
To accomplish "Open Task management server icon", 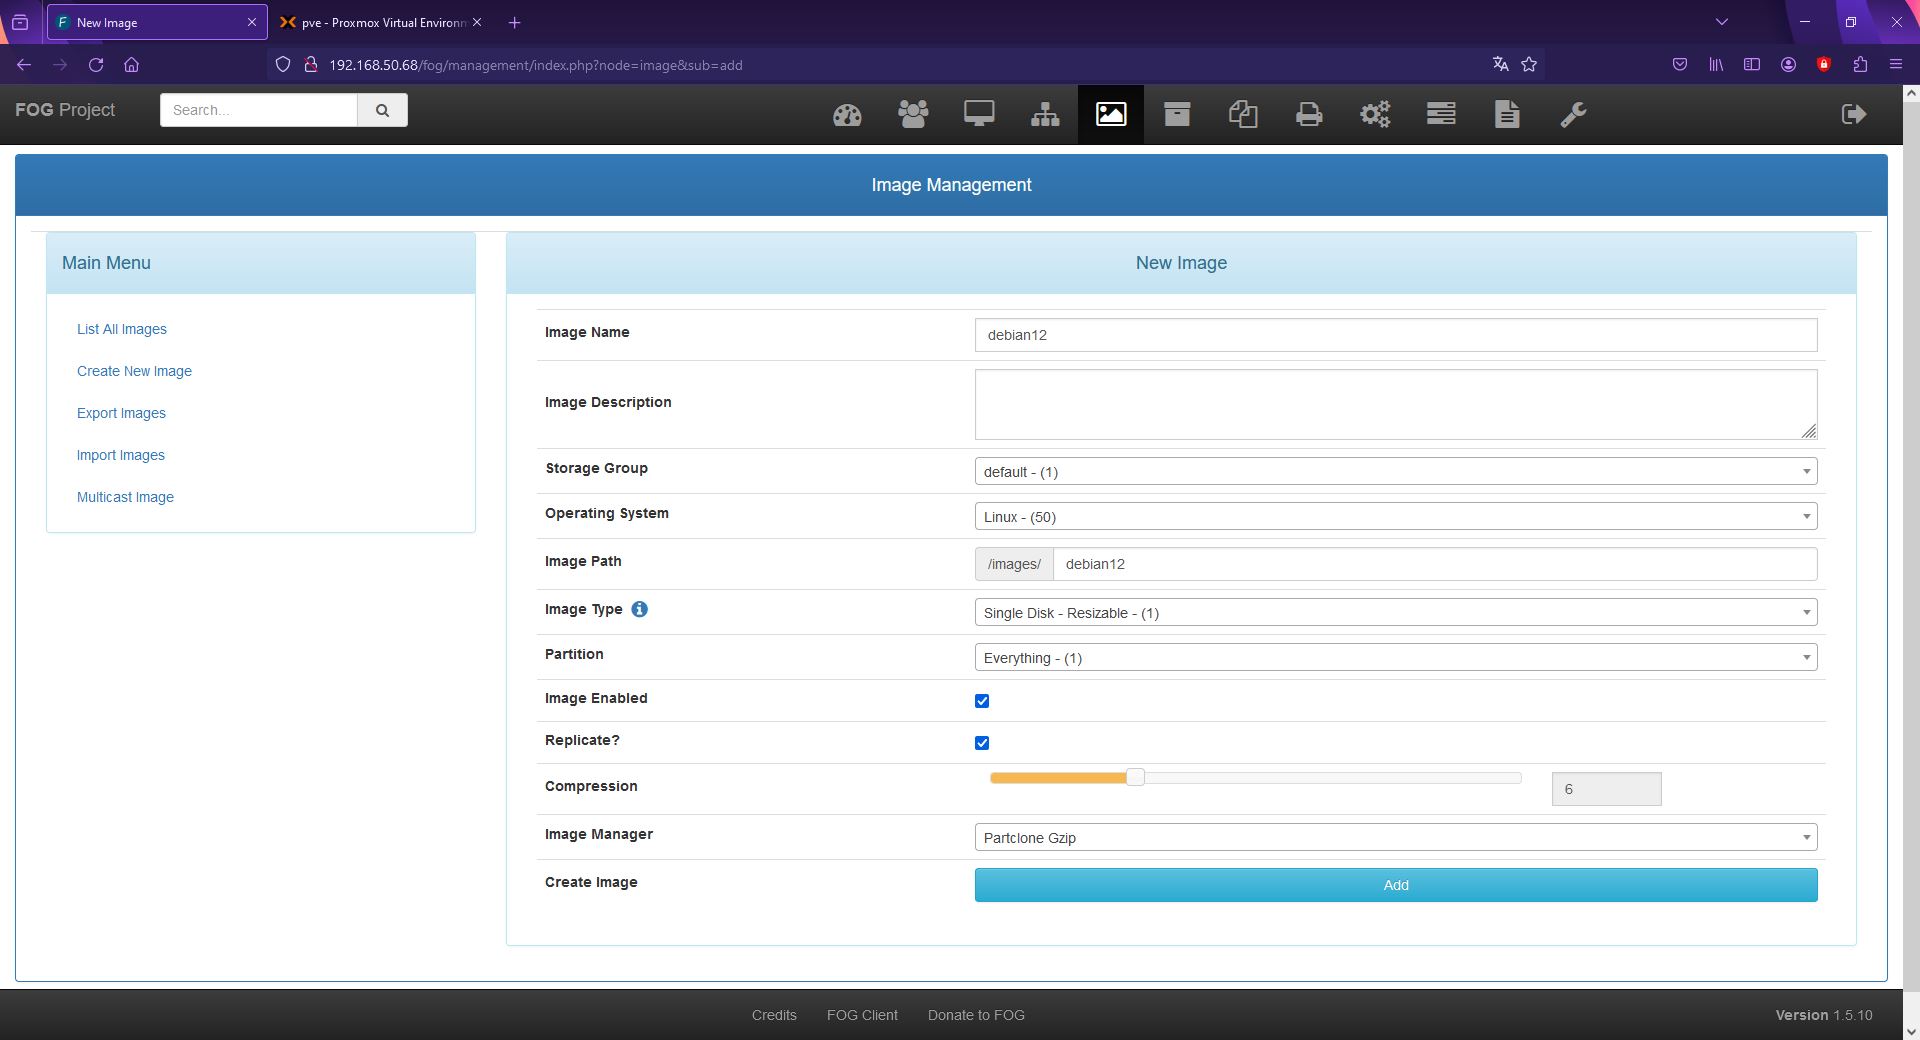I will tap(1441, 114).
